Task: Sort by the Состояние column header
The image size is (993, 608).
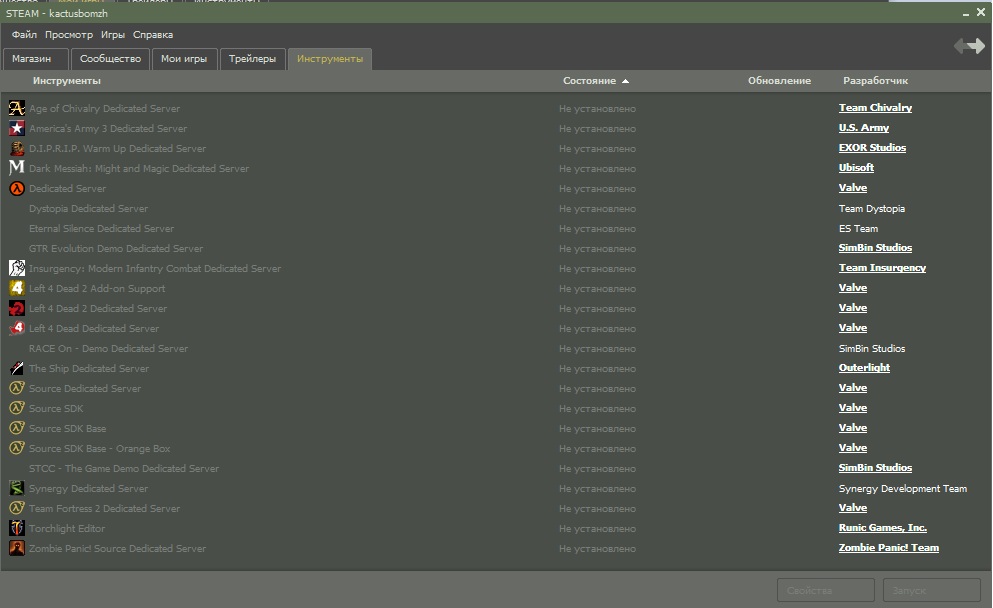Action: [x=595, y=81]
